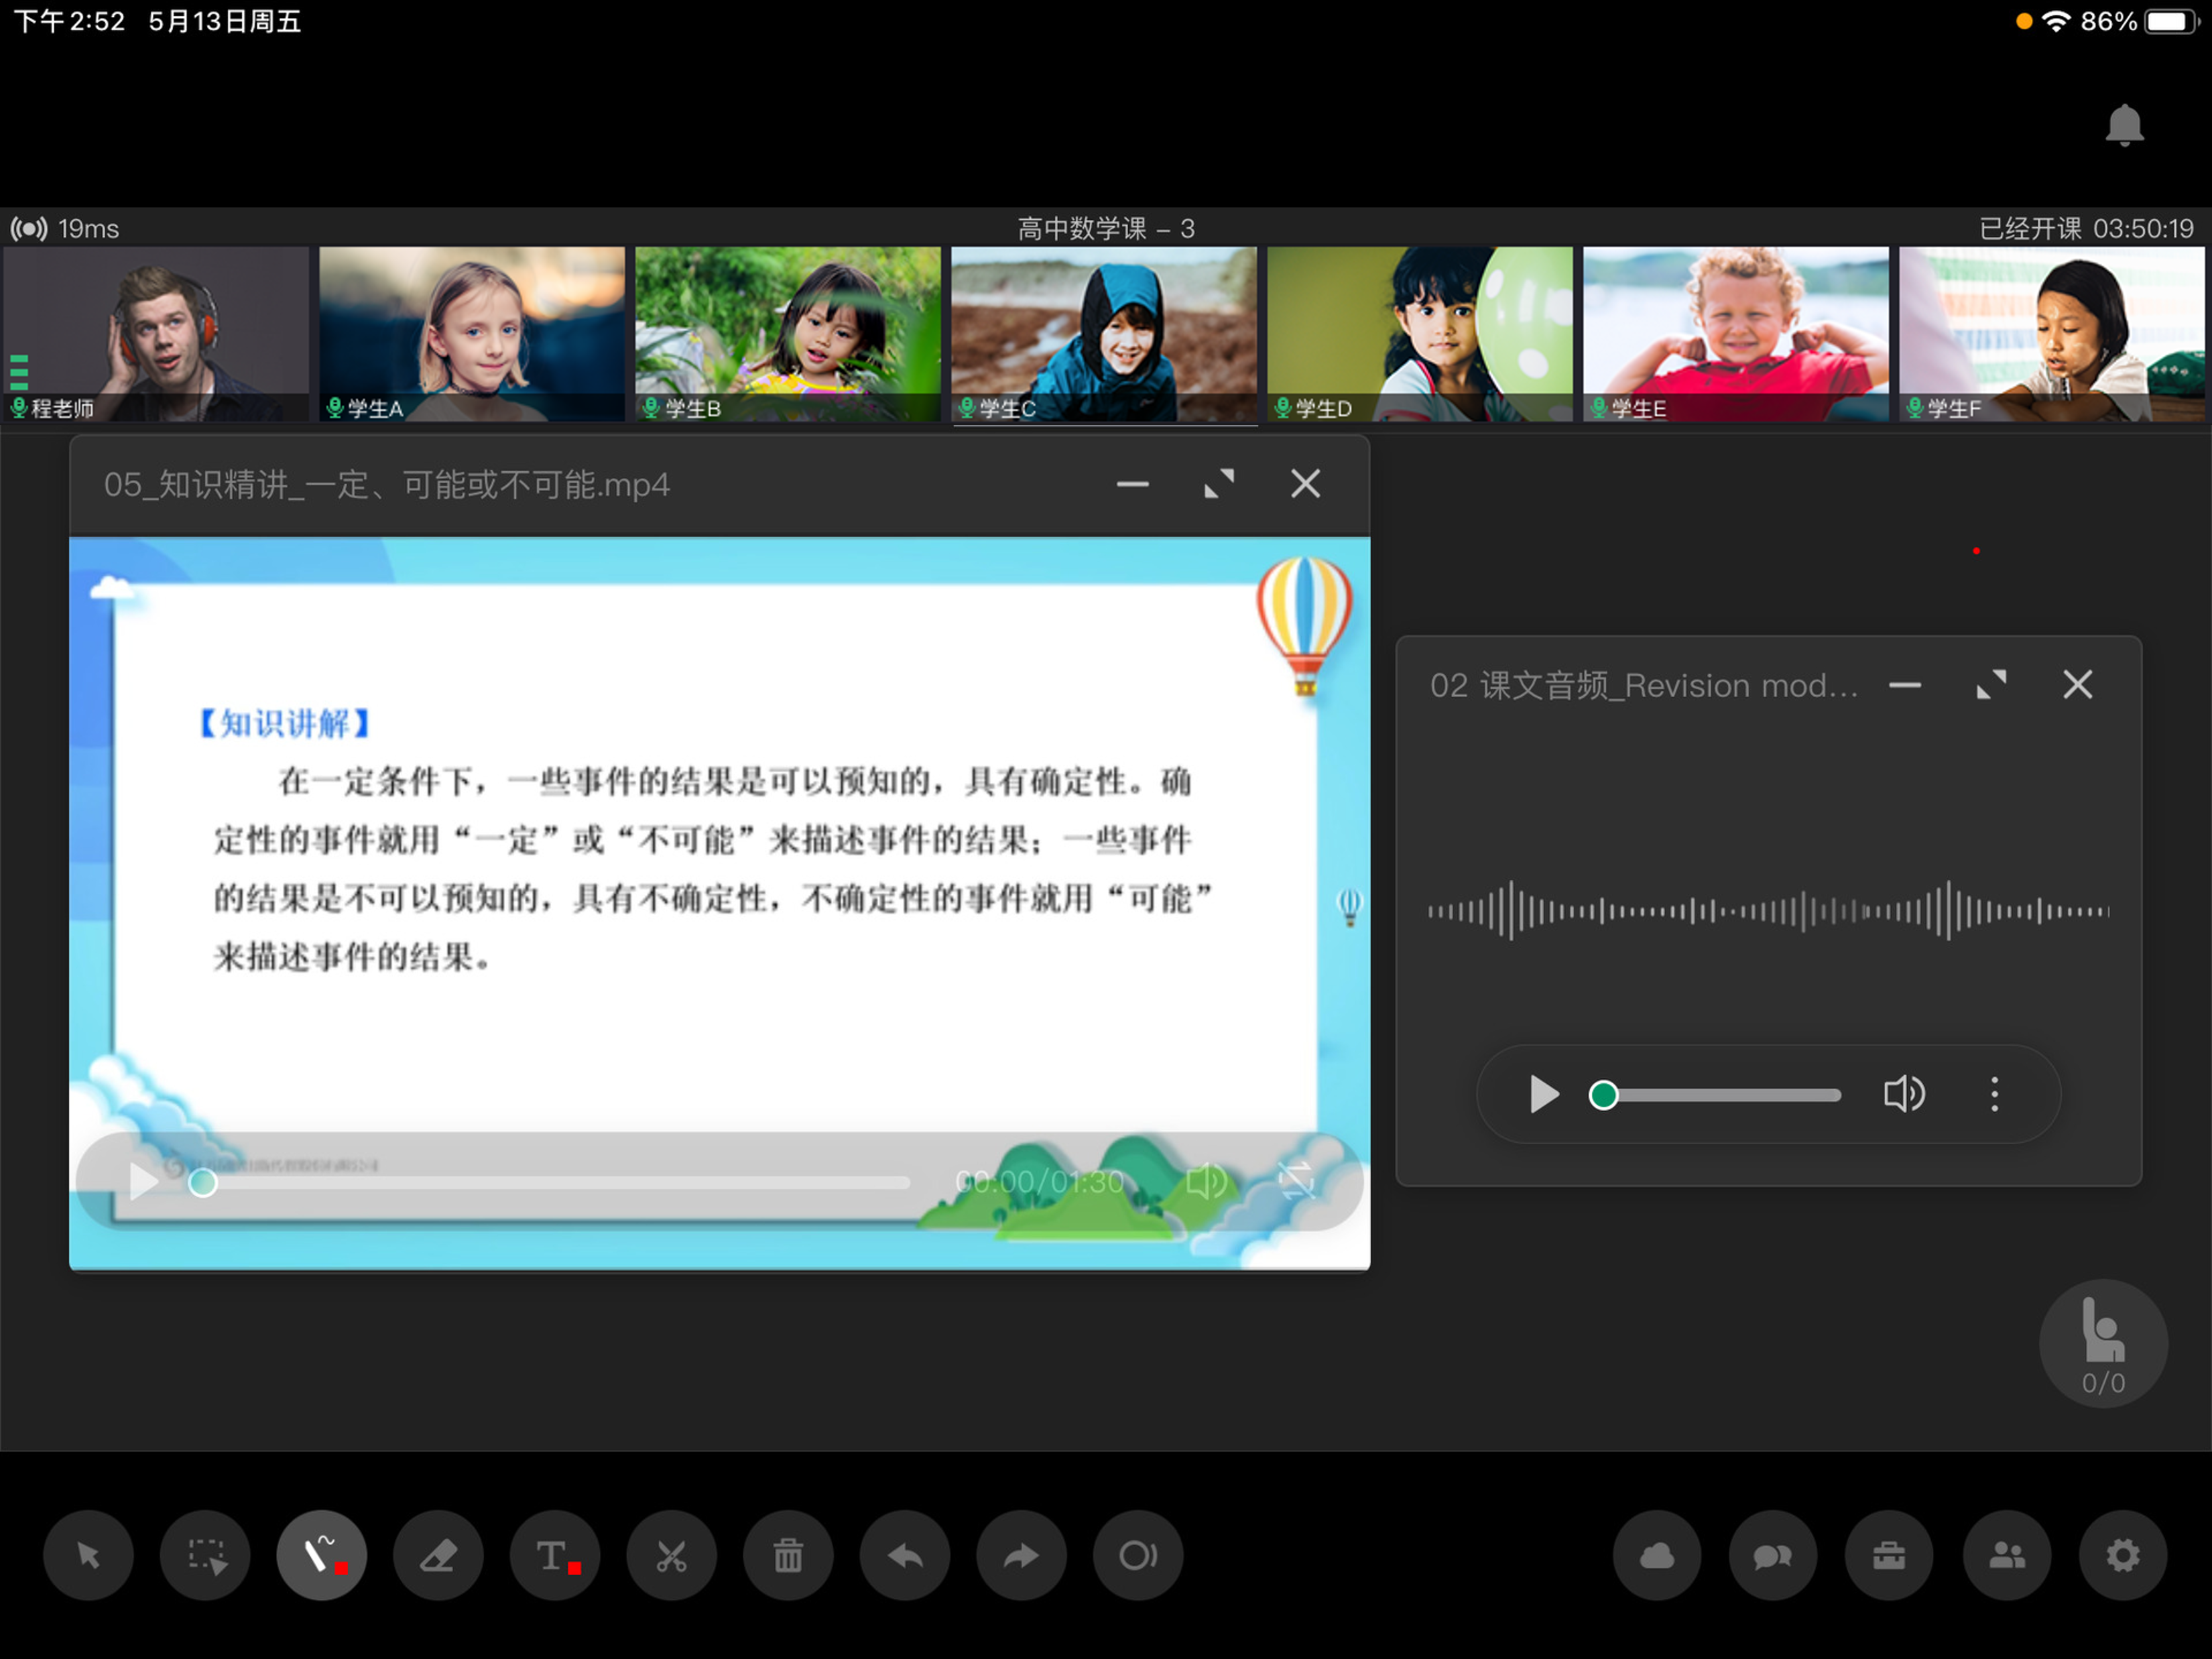Mute the audio player volume
This screenshot has height=1659, width=2212.
tap(1904, 1094)
